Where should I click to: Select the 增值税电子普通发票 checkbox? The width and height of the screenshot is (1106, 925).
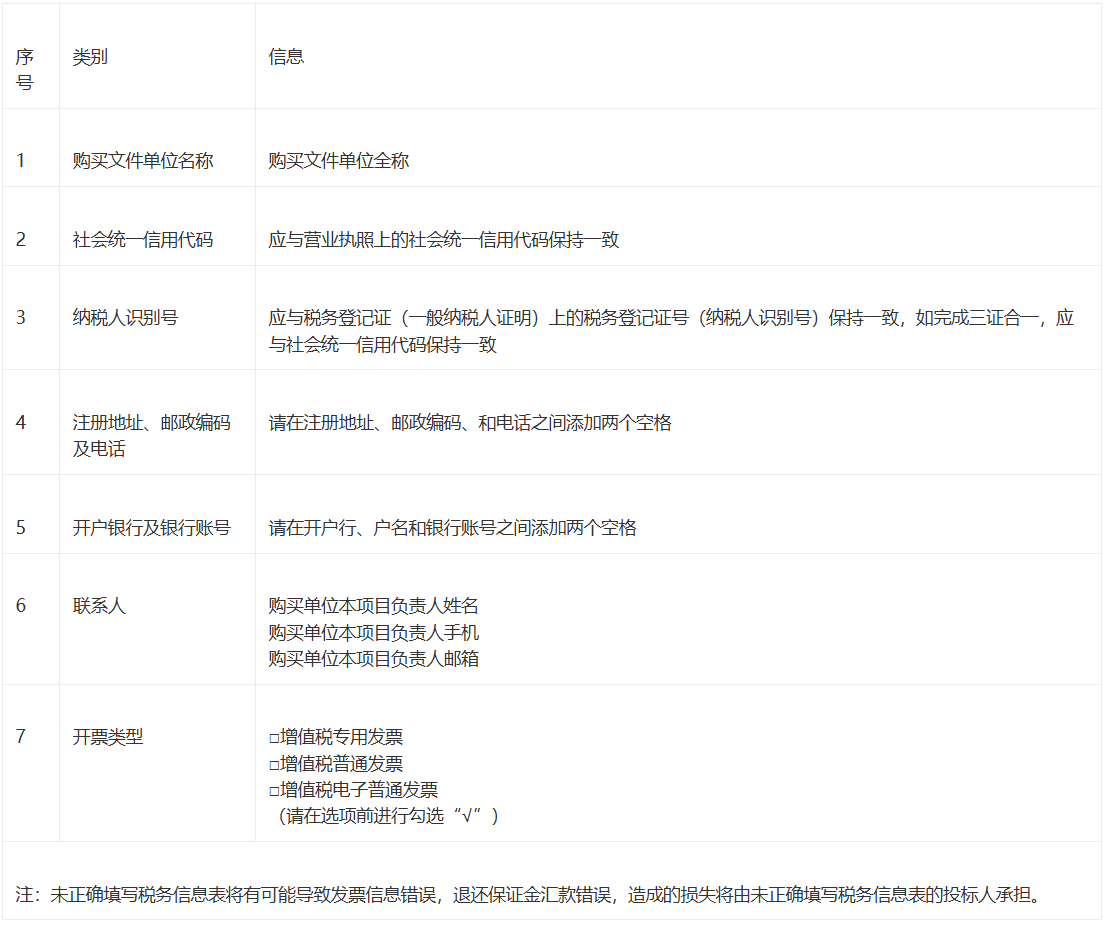pyautogui.click(x=274, y=791)
